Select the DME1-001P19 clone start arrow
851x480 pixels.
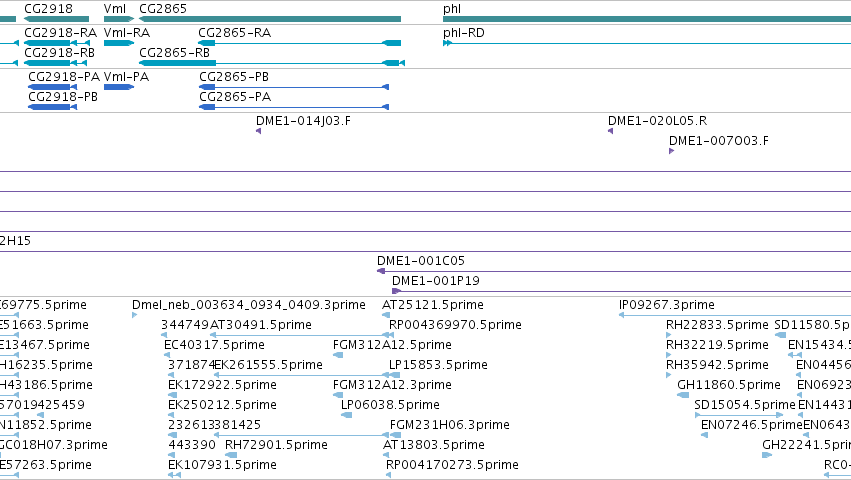point(396,291)
